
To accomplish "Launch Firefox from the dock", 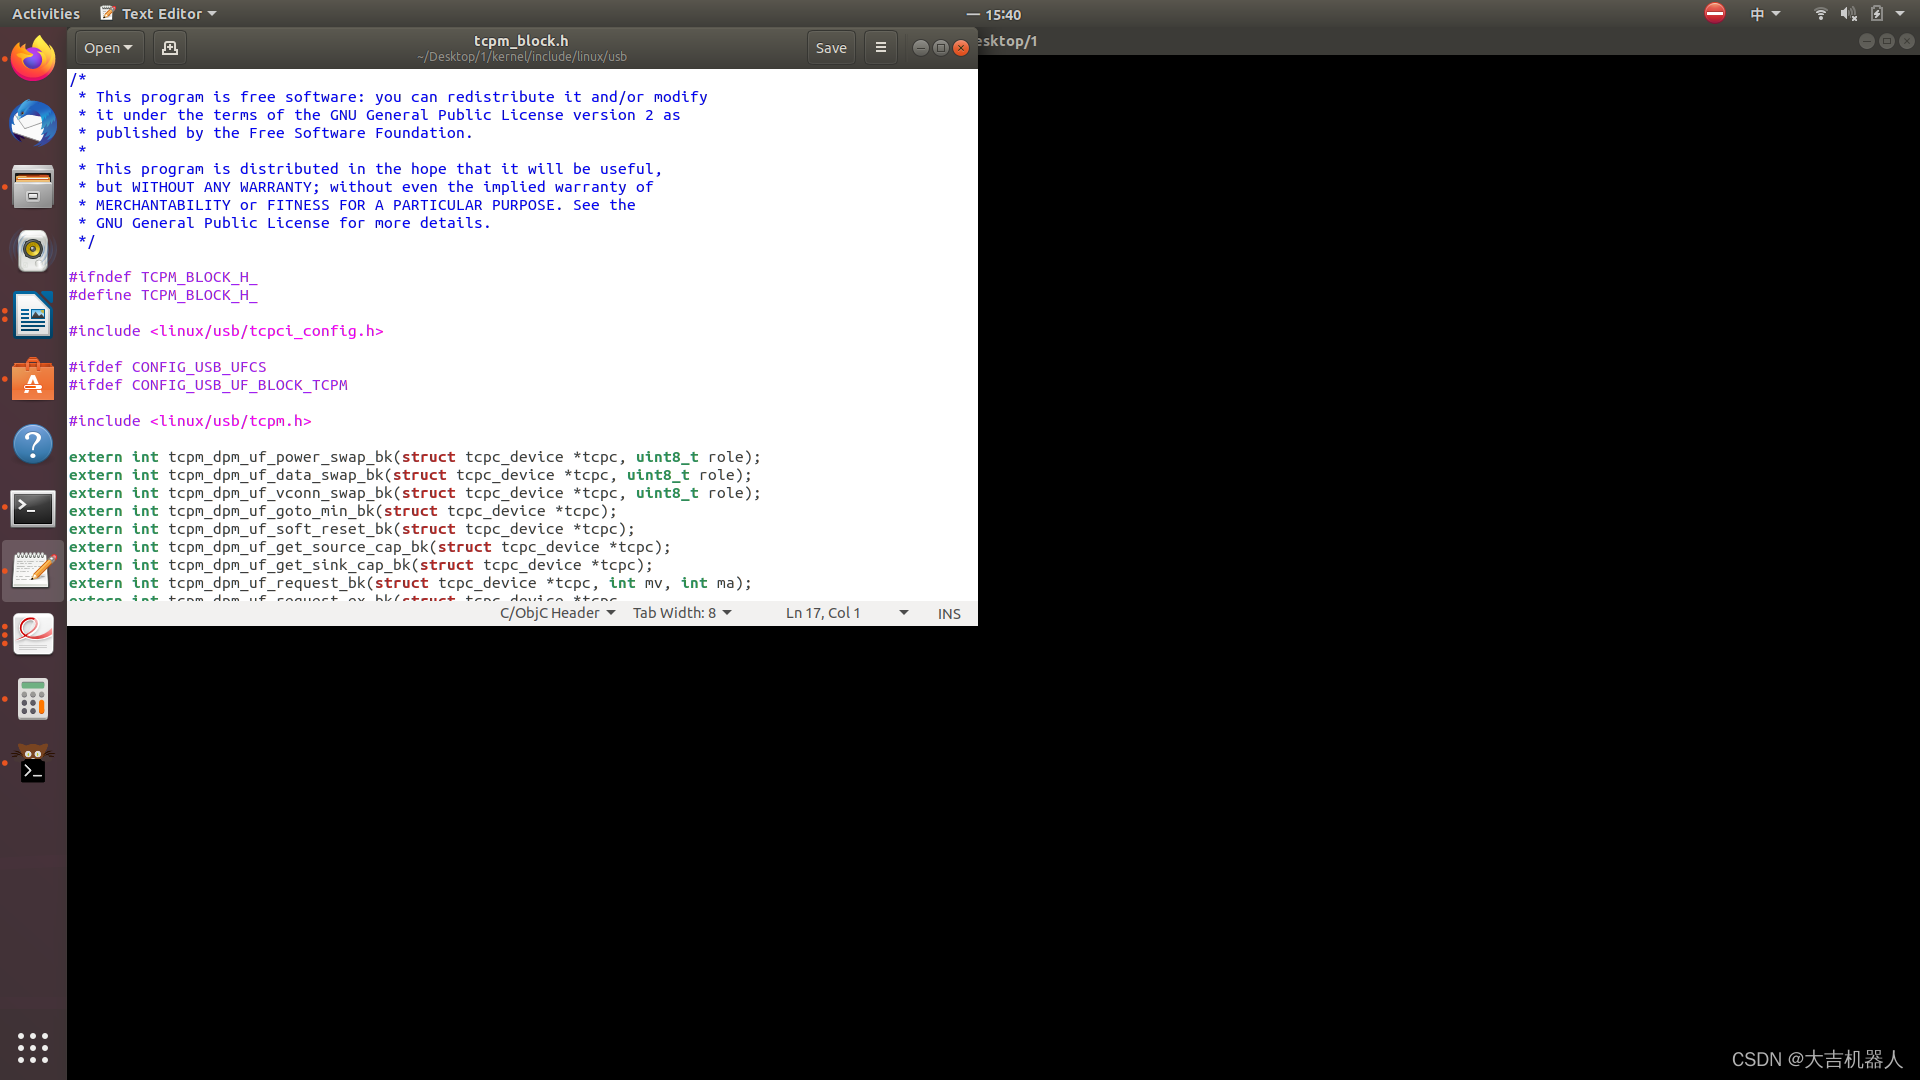I will (33, 58).
